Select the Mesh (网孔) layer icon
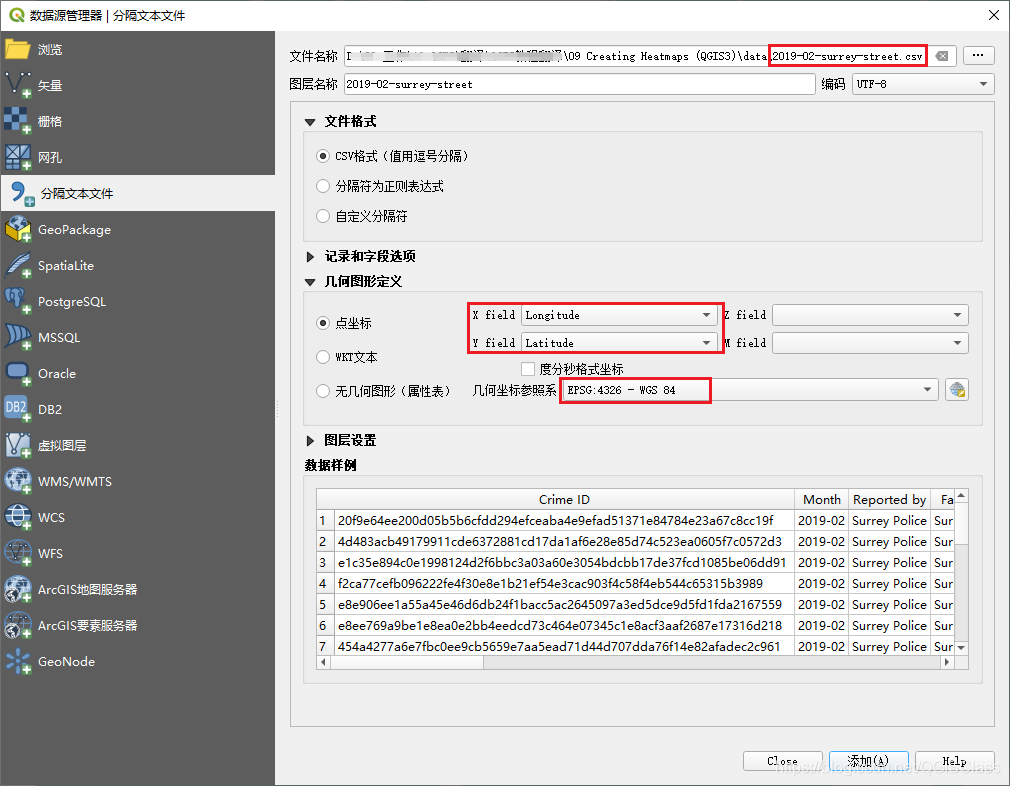The width and height of the screenshot is (1010, 786). pos(17,157)
